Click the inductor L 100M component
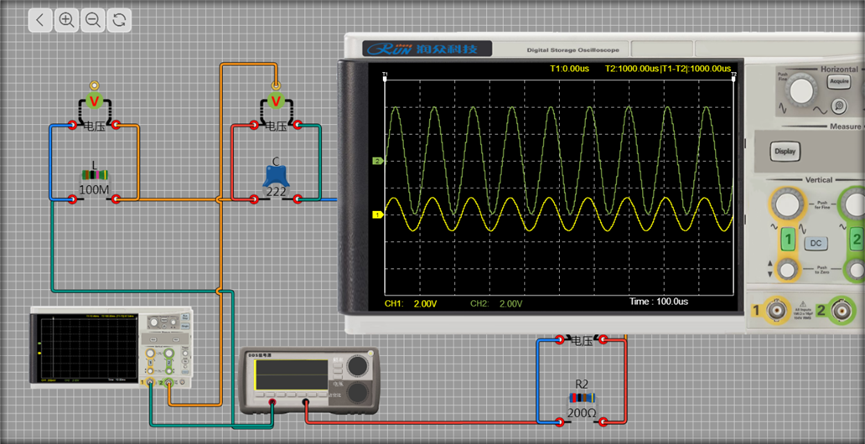The width and height of the screenshot is (865, 444). [94, 176]
